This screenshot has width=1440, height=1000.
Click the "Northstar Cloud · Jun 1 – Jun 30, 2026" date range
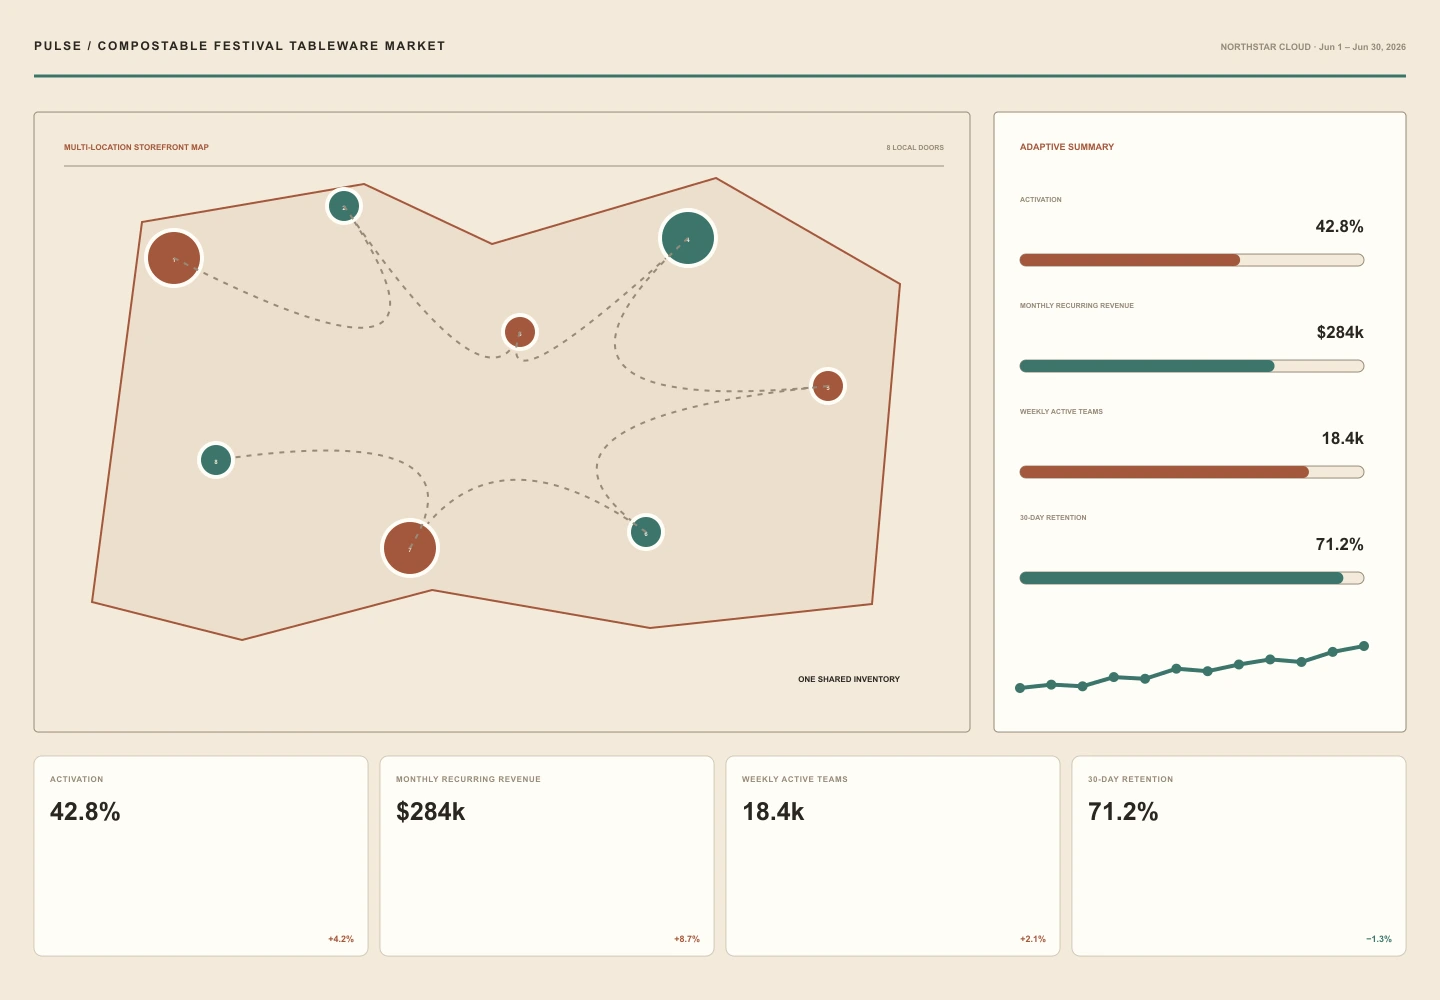click(x=1313, y=47)
